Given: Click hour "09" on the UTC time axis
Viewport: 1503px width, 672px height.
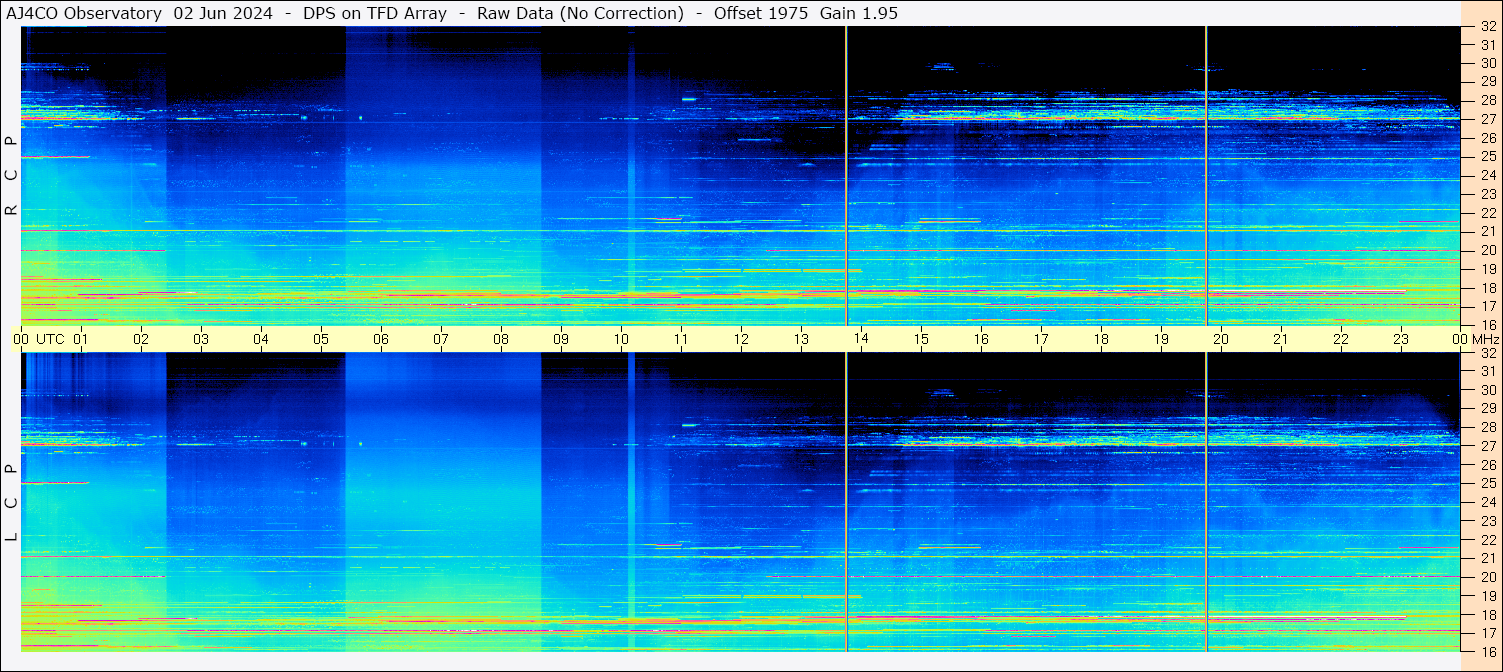Looking at the screenshot, I should (561, 339).
